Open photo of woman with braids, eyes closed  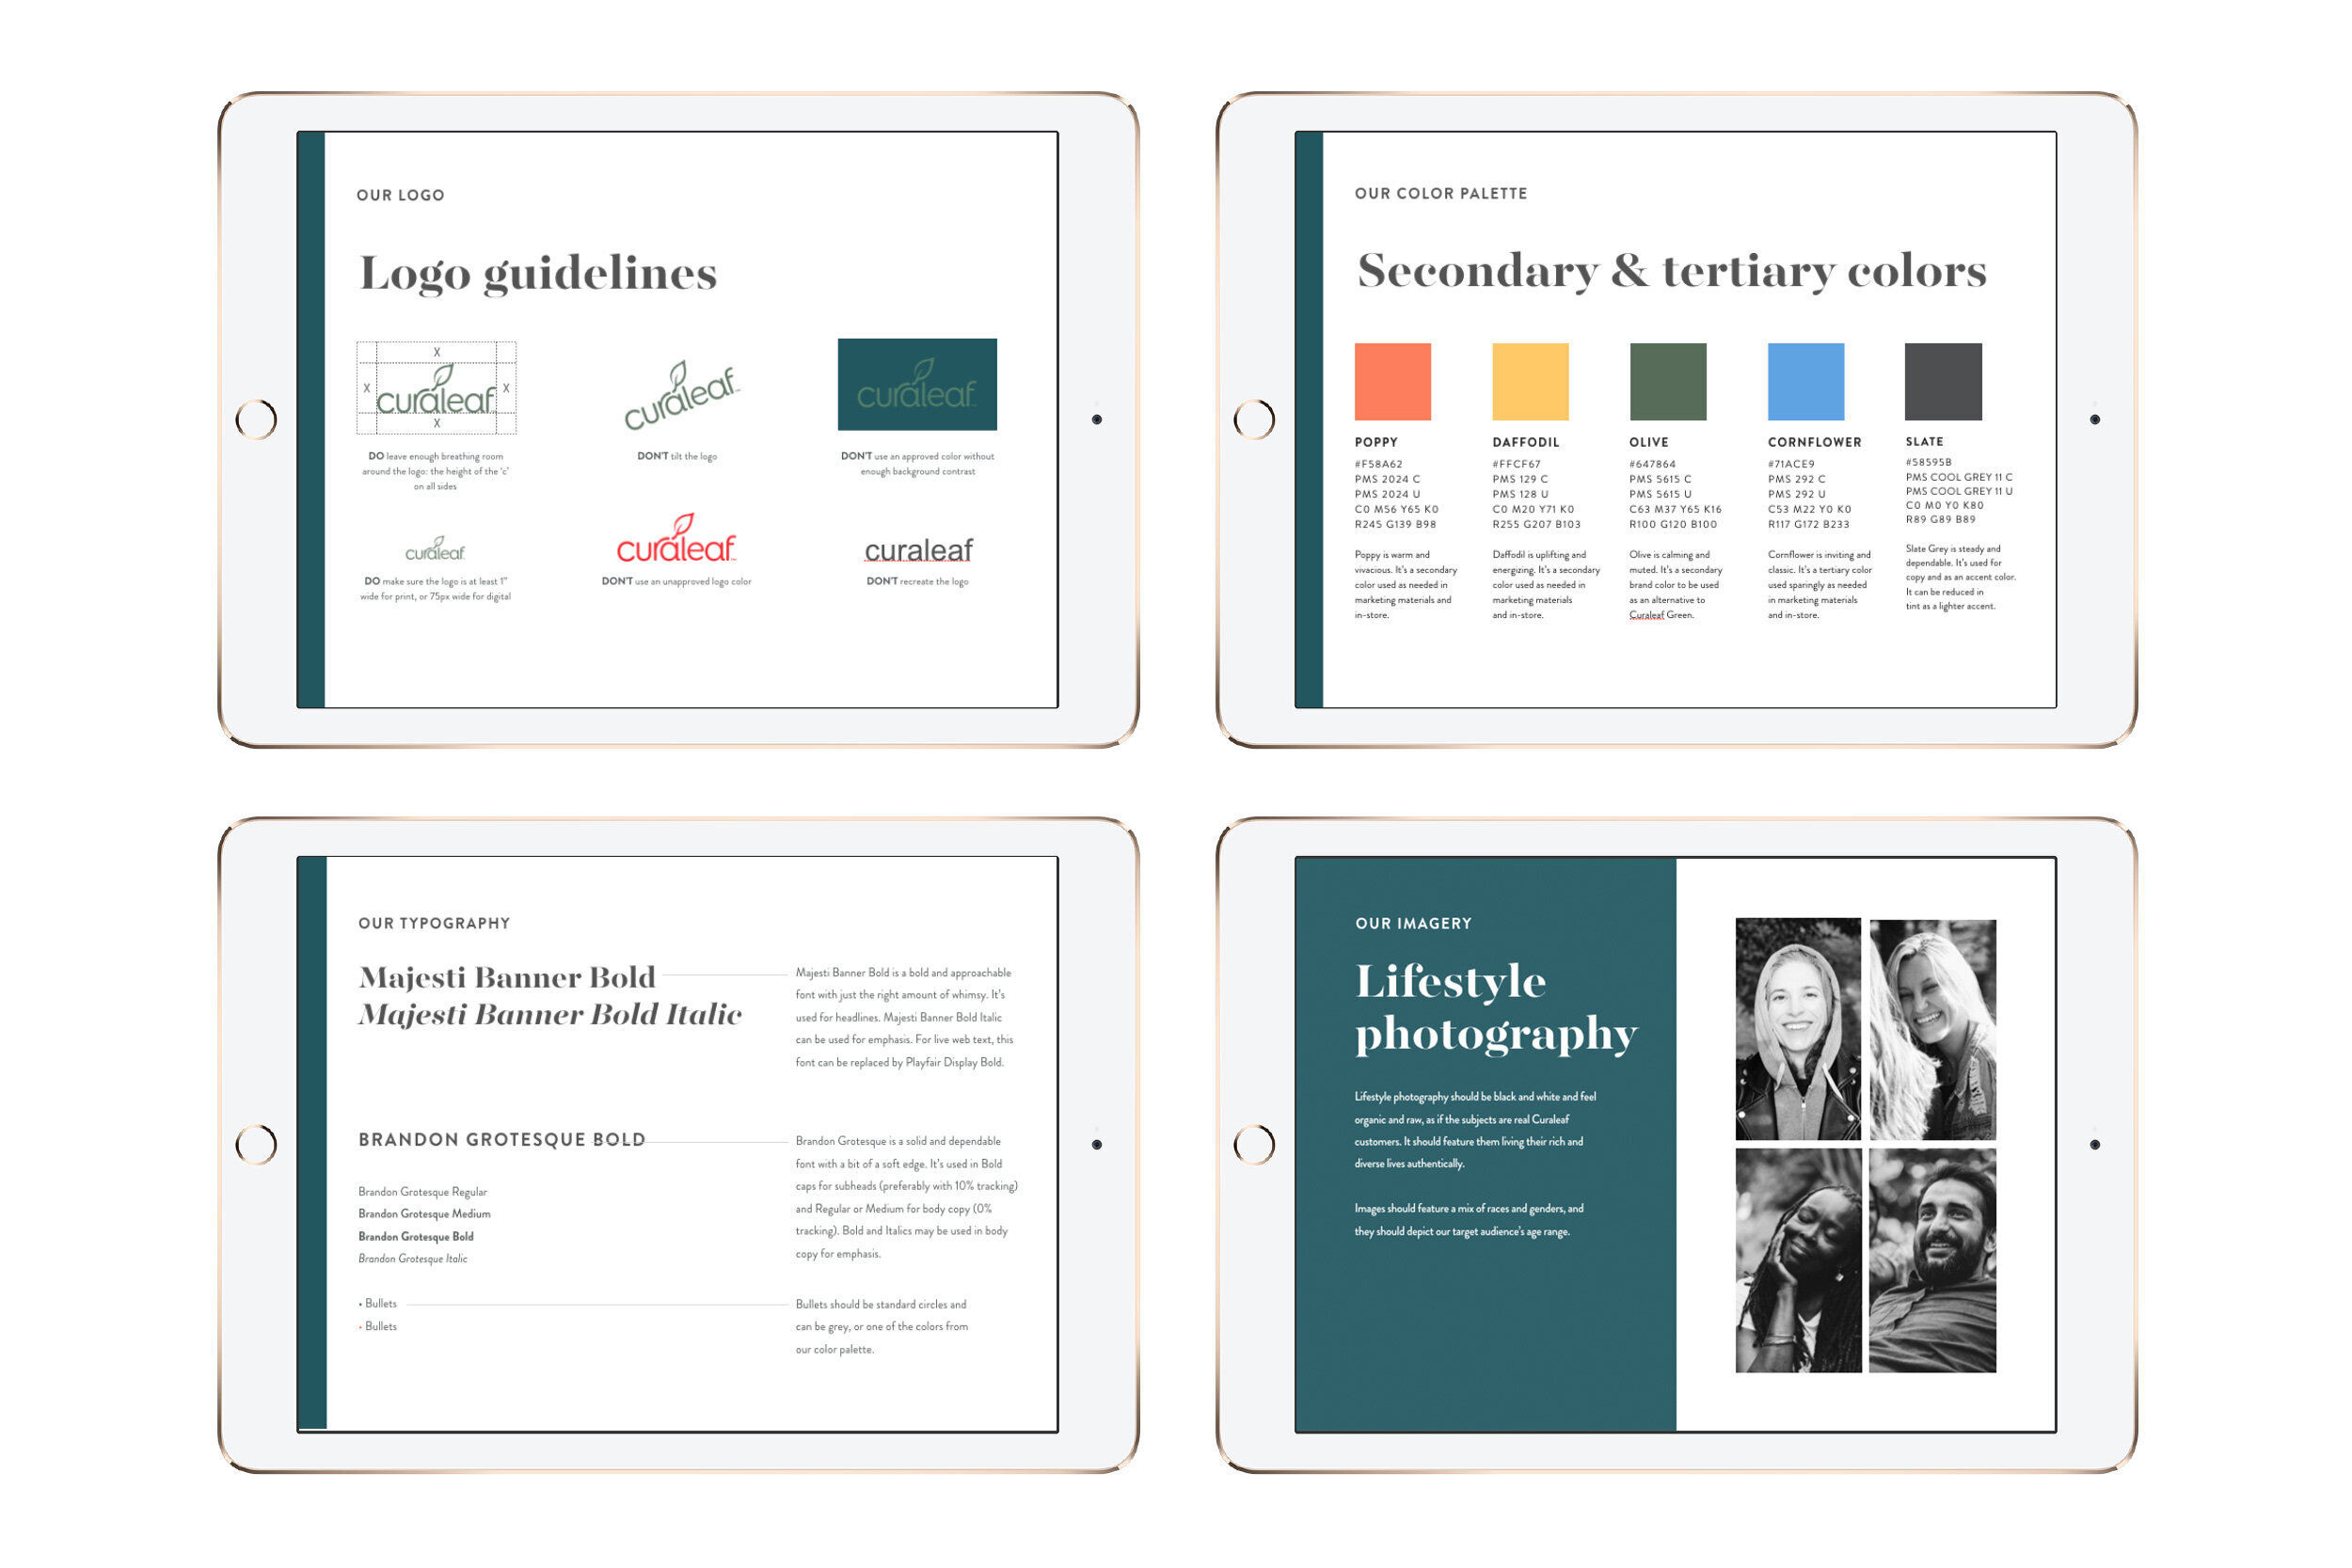(1798, 1260)
